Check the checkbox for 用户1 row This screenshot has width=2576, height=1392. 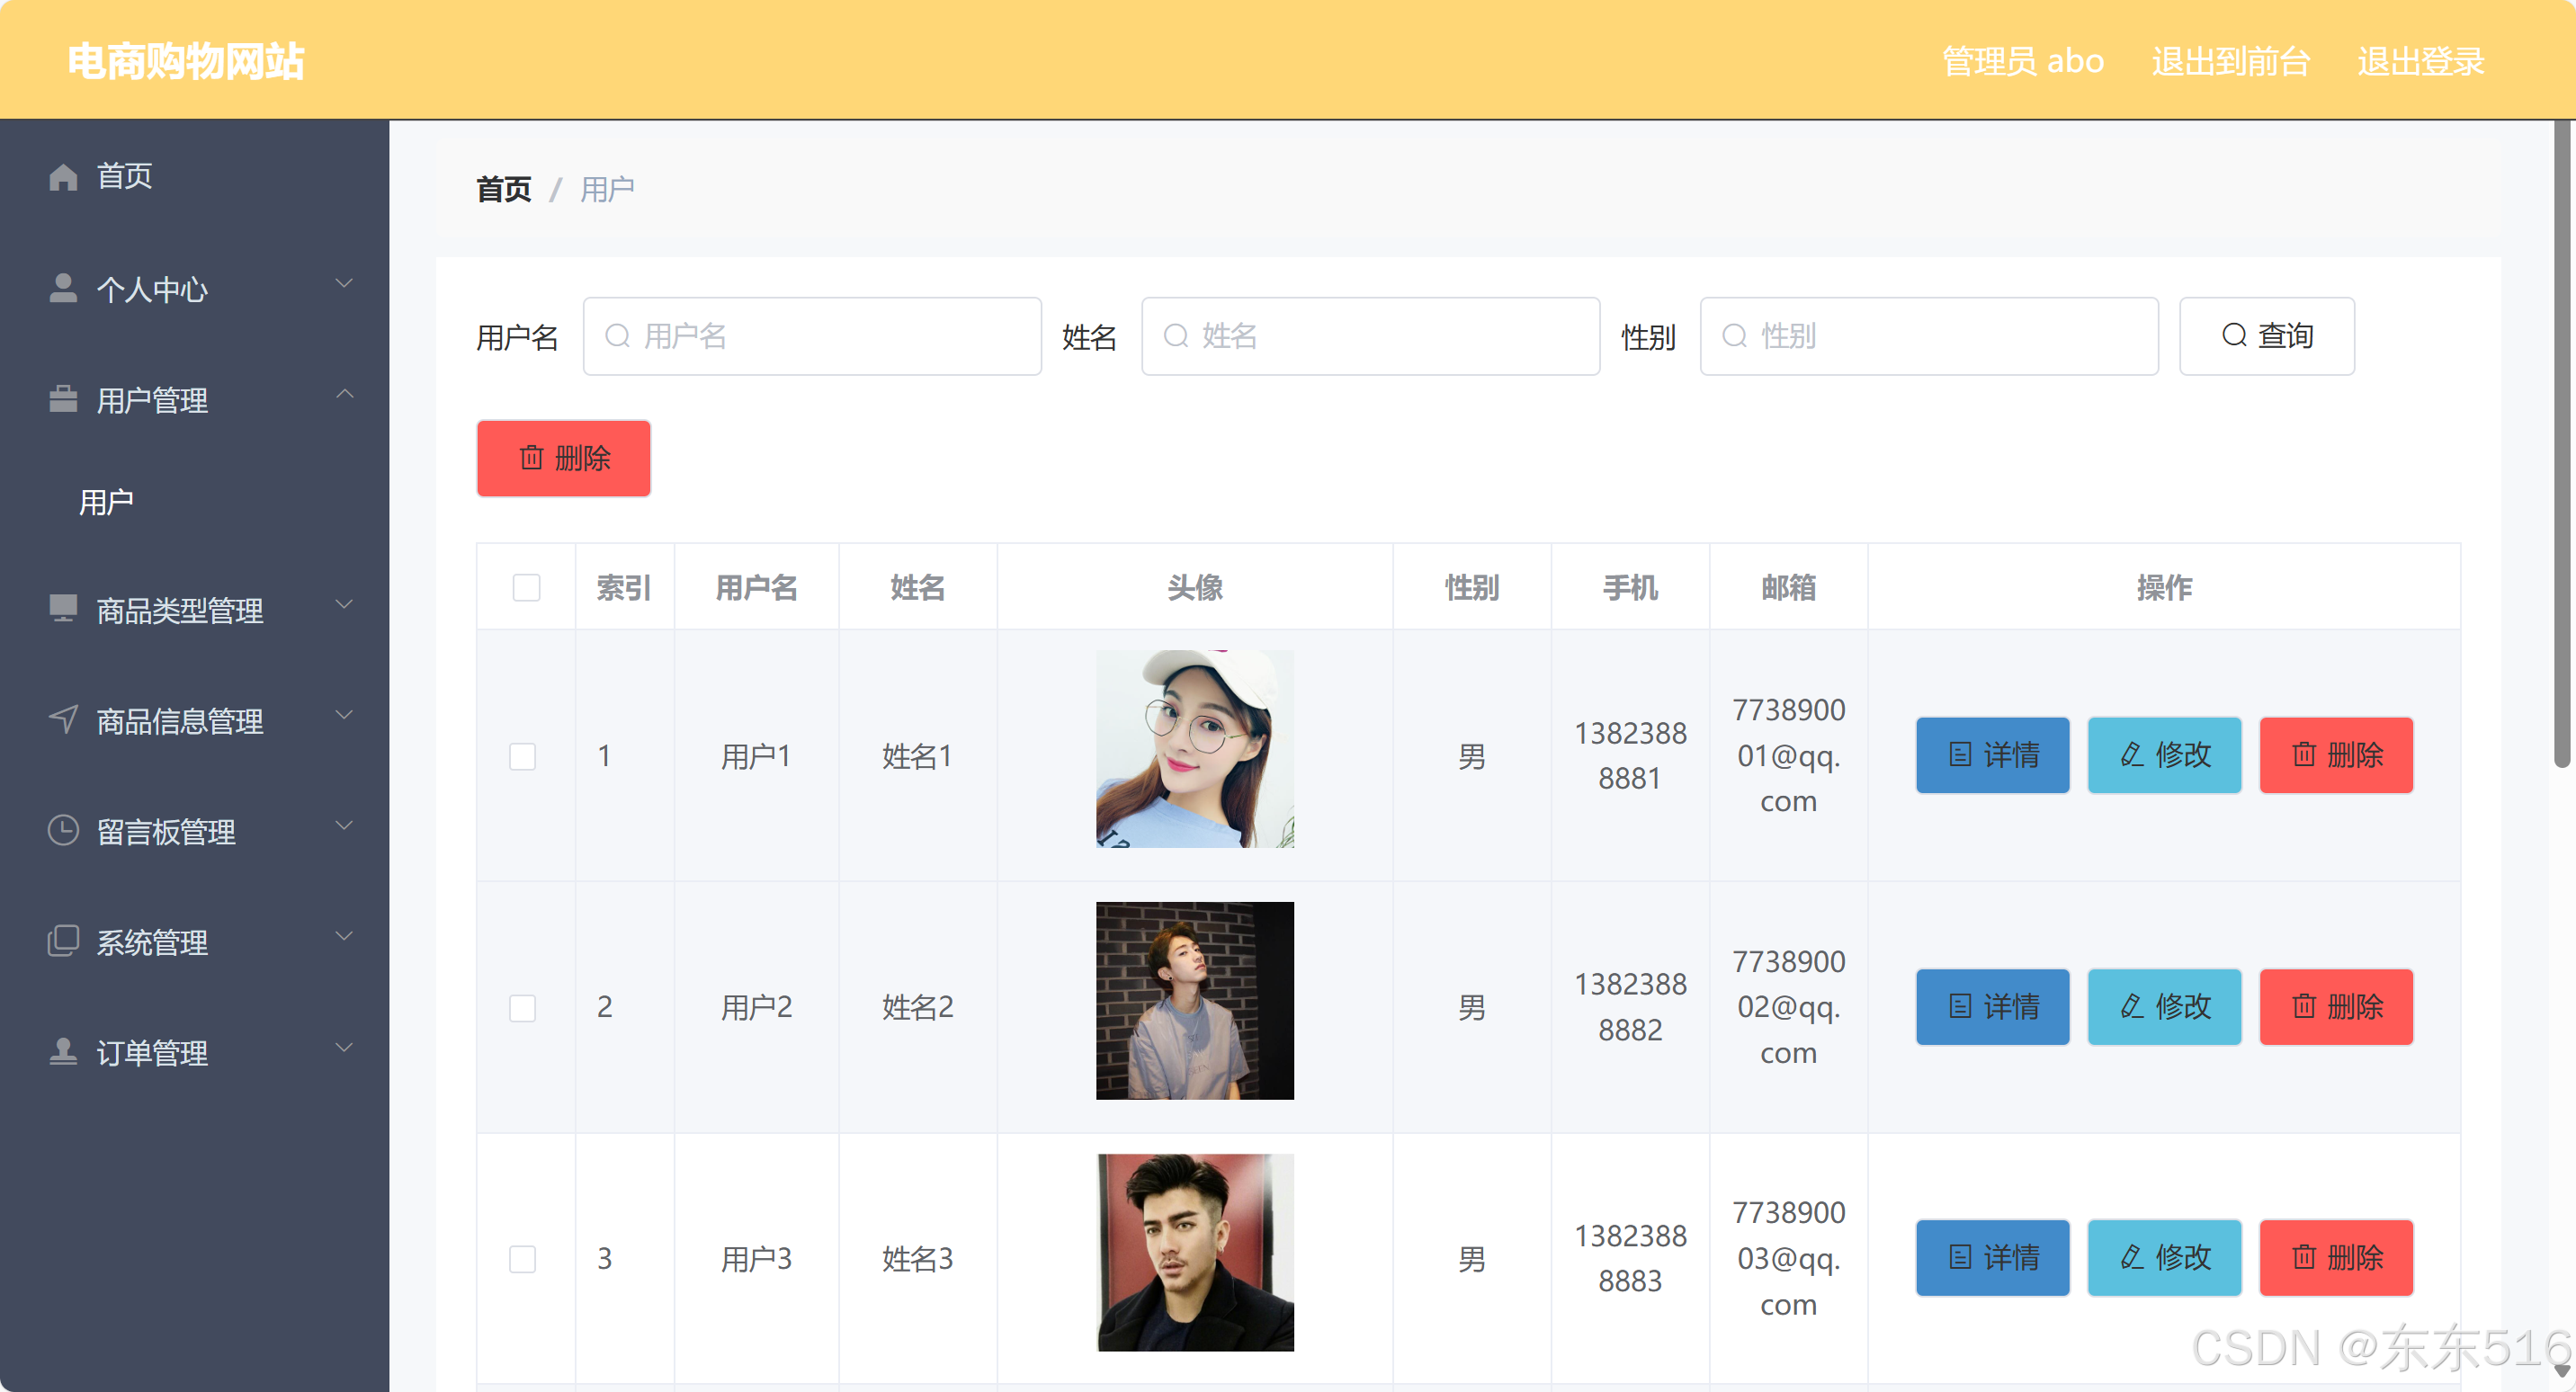(522, 756)
